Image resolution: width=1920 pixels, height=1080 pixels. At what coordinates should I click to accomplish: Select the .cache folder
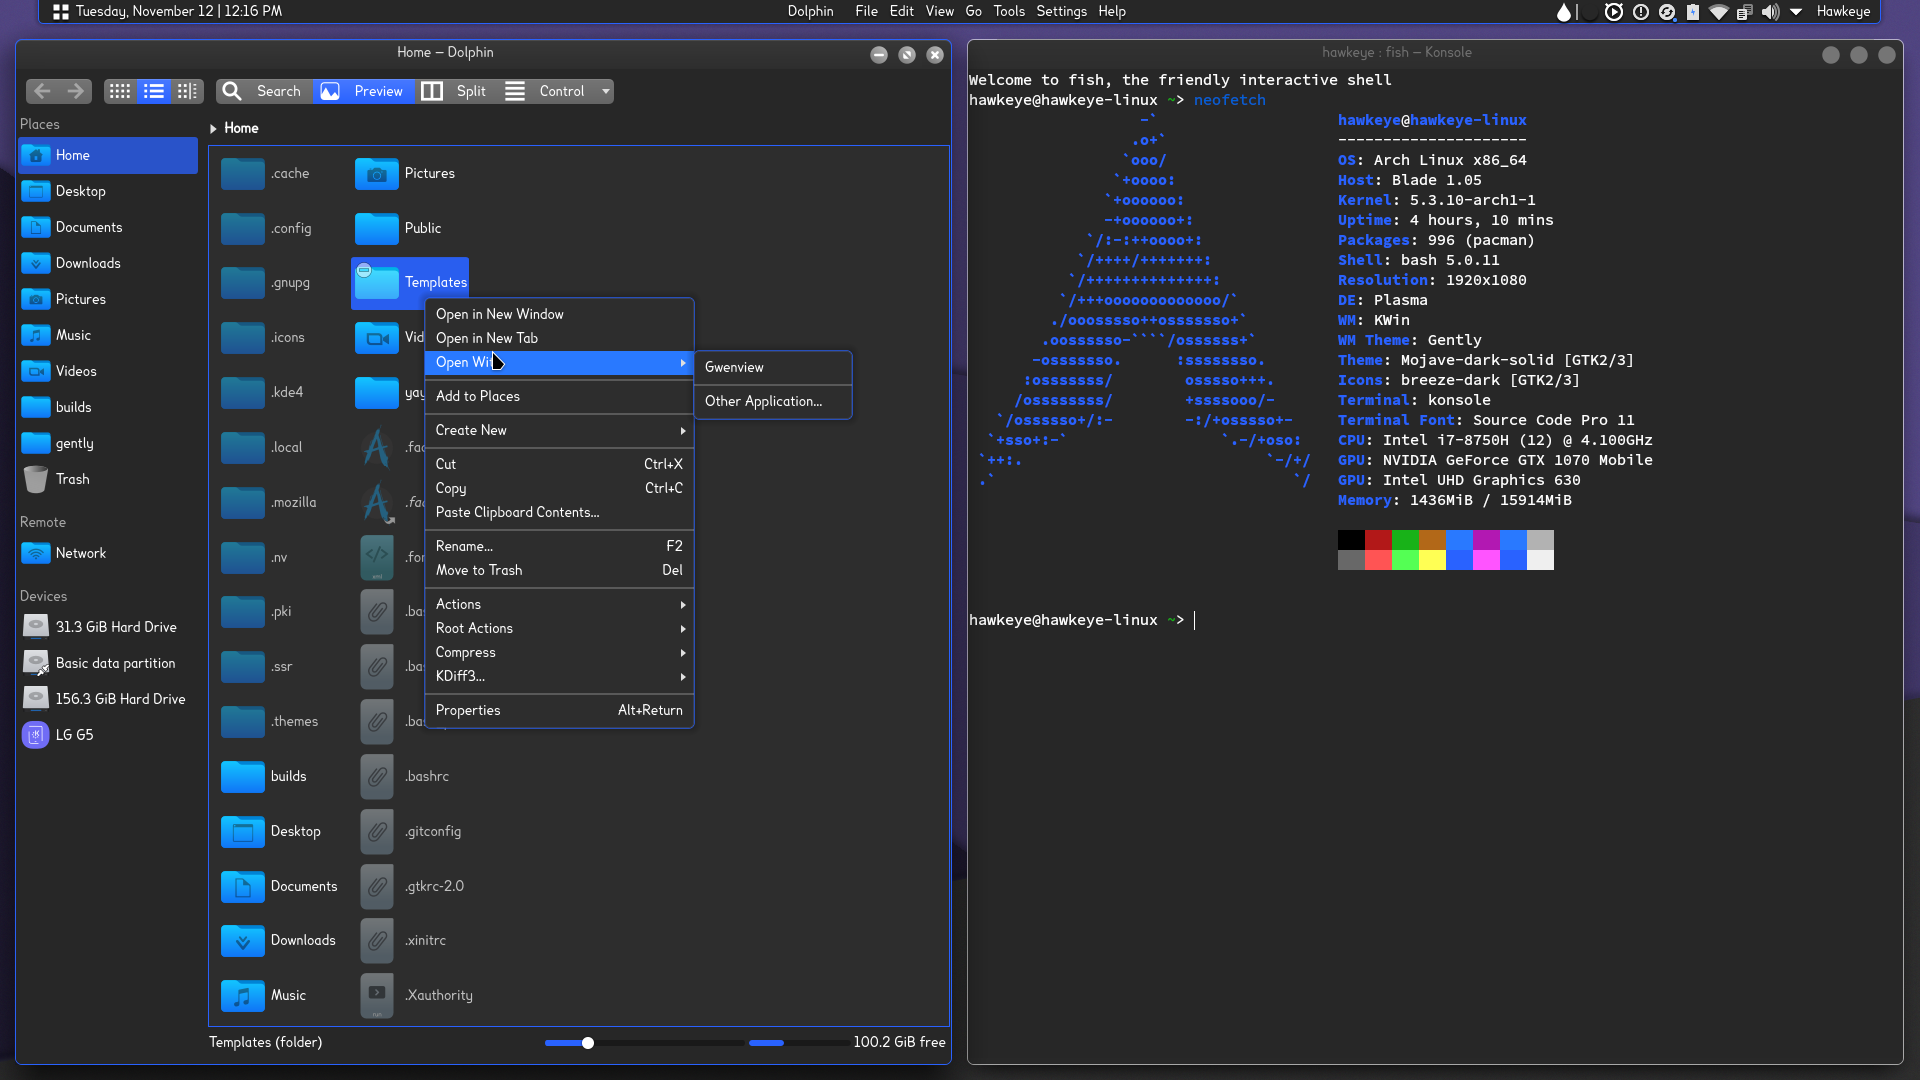pyautogui.click(x=266, y=173)
